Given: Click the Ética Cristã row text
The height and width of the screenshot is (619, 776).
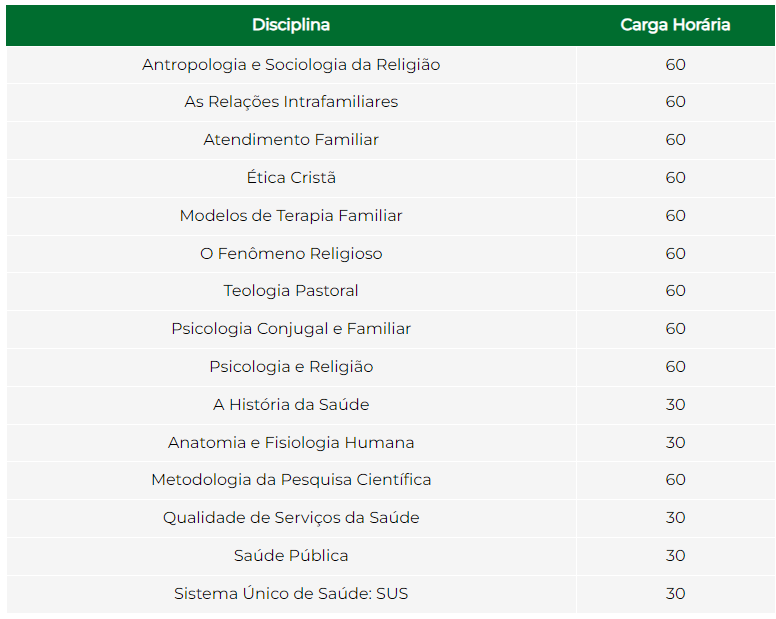Looking at the screenshot, I should click(291, 178).
